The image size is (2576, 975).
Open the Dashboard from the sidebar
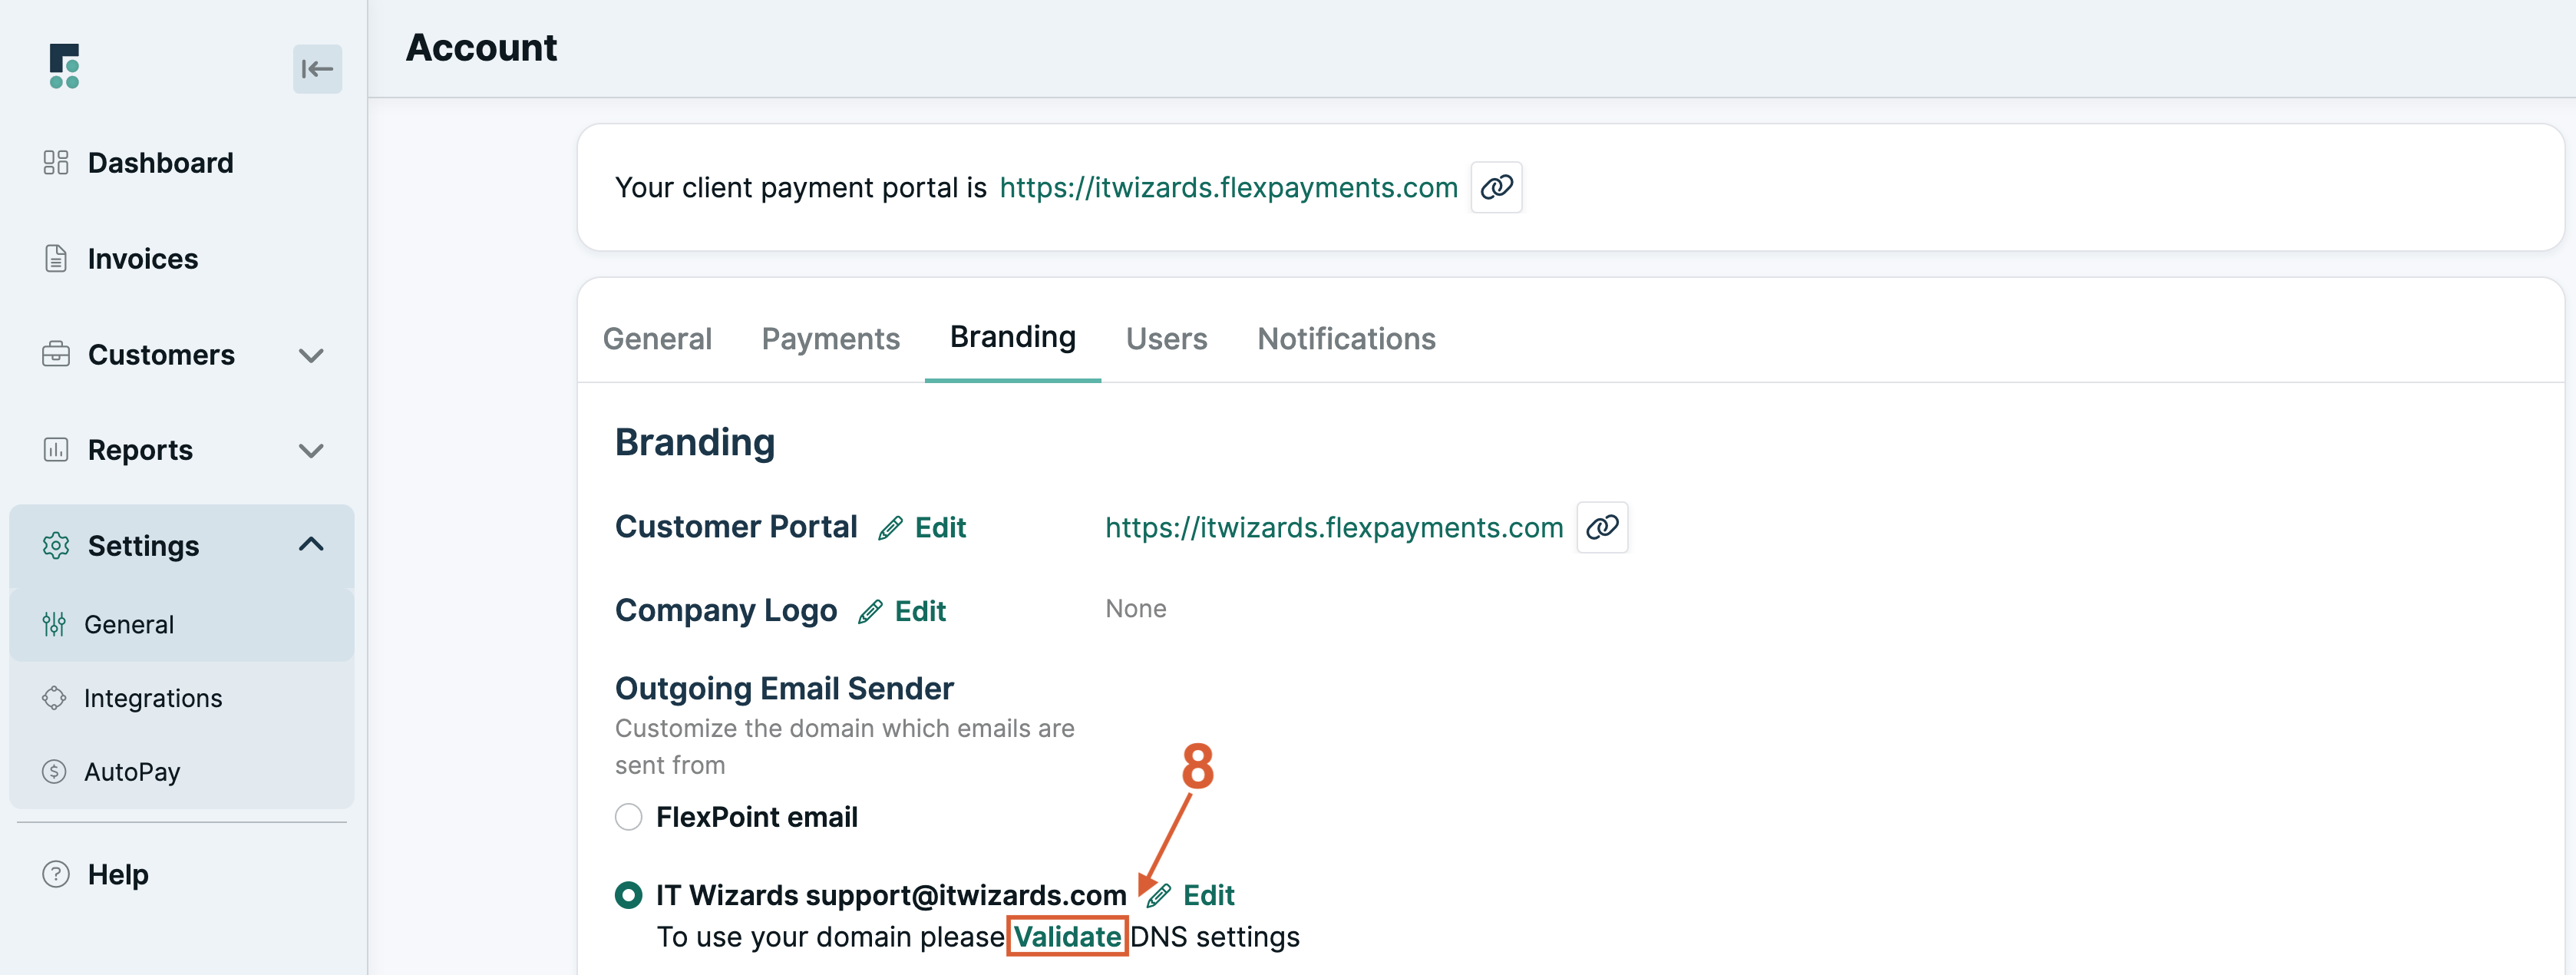tap(161, 162)
